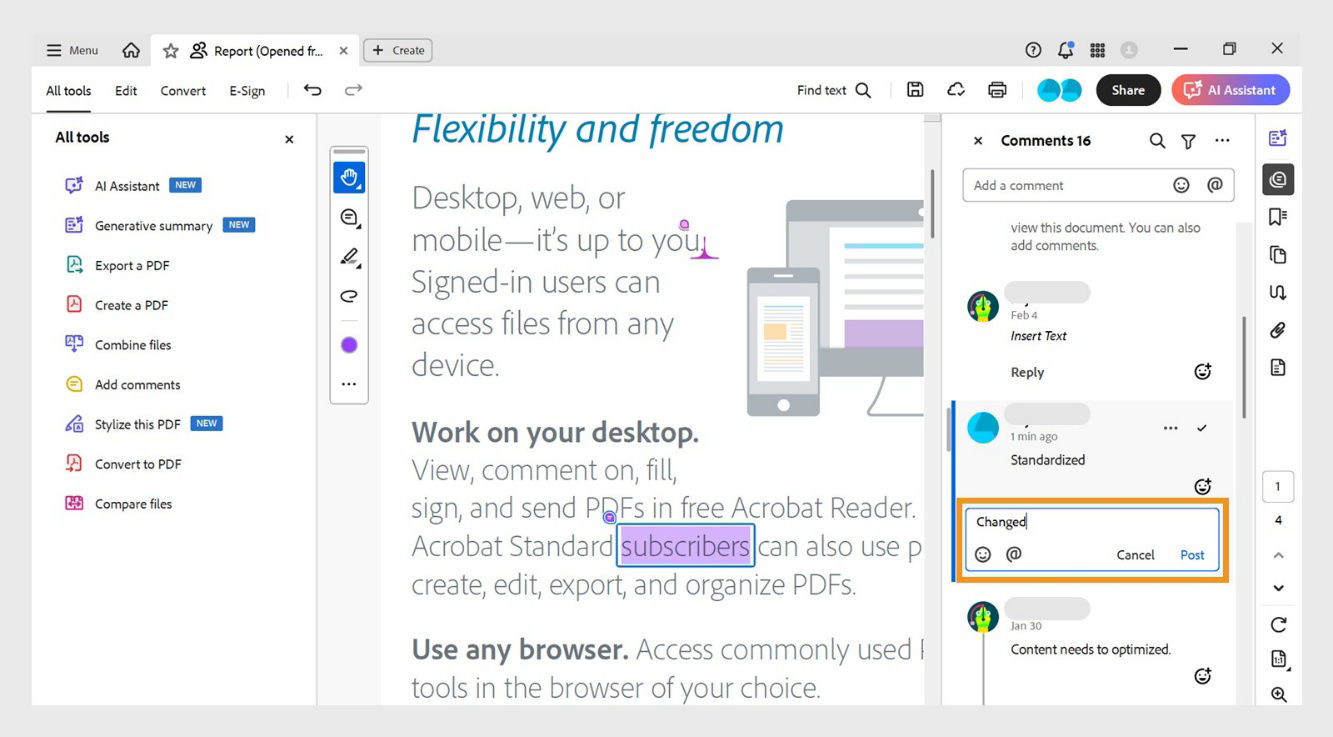Screen dimensions: 1333x737
Task: Close the Report document tab
Action: coord(344,50)
